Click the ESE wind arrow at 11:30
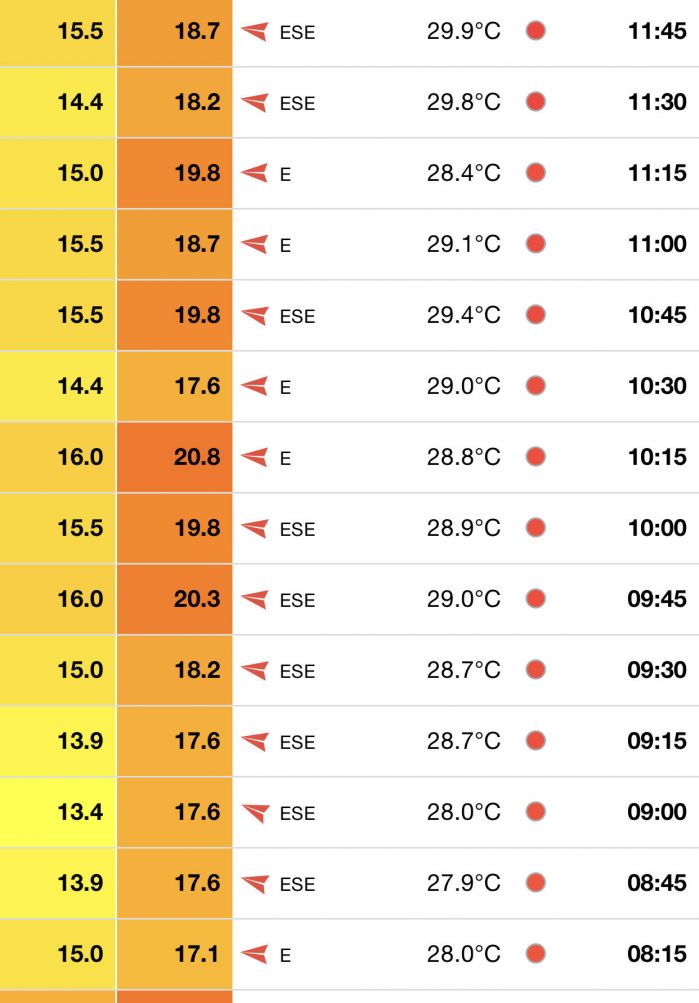Screen dimensions: 699x1003 (x=255, y=102)
